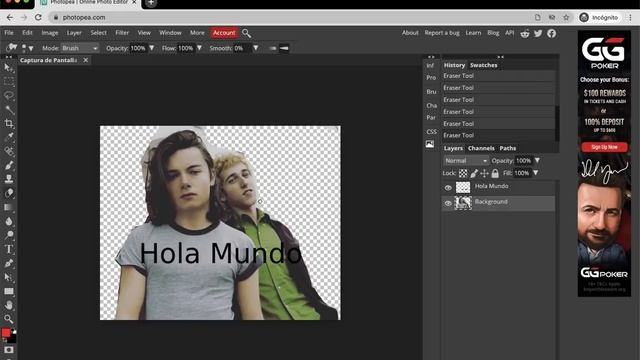The width and height of the screenshot is (640, 360).
Task: Select the Lasso tool
Action: 9,96
